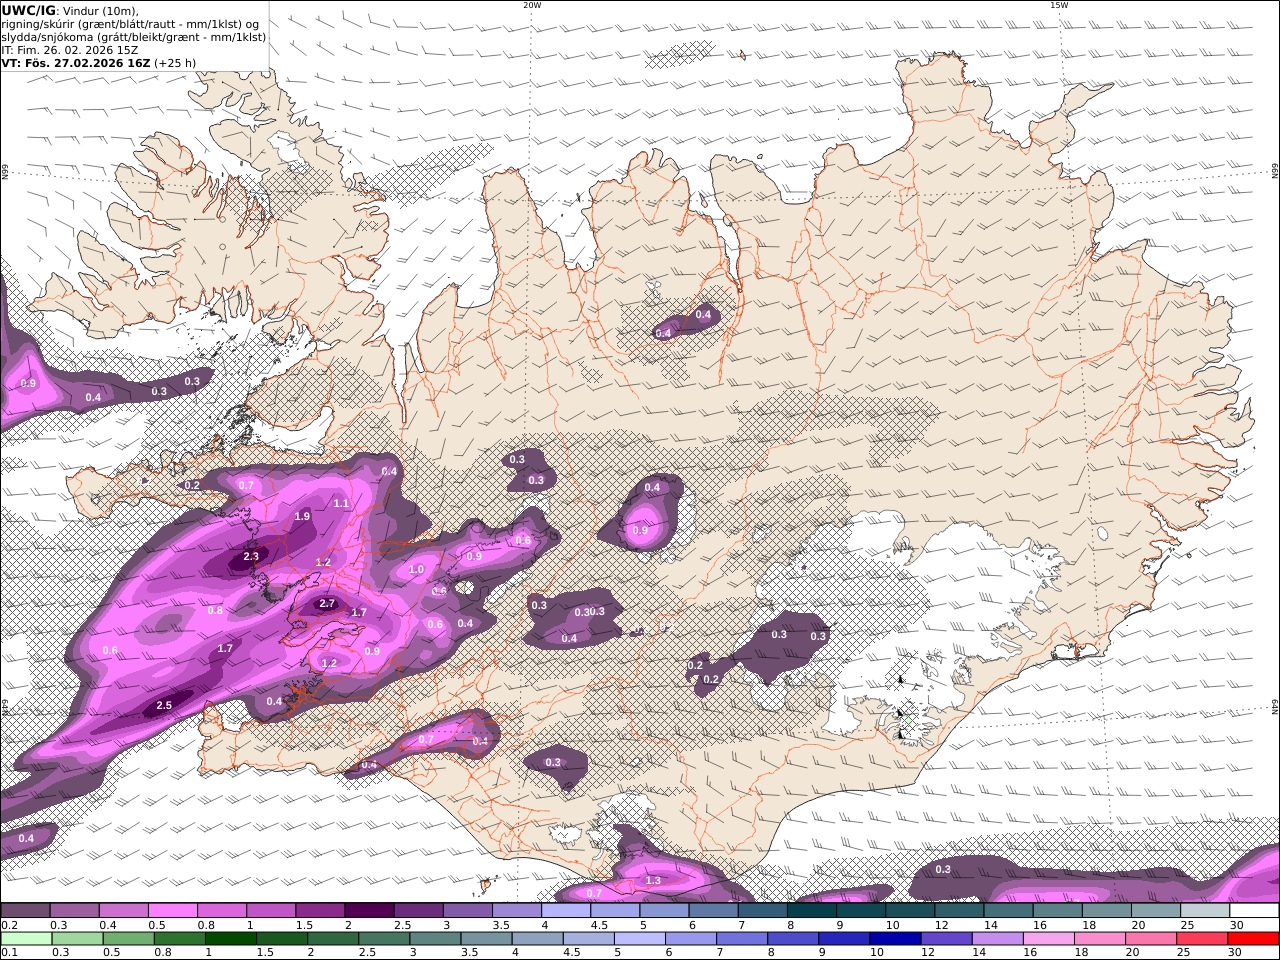Viewport: 1280px width, 960px height.
Task: Click the '15W' longitude label
Action: 1059,5
